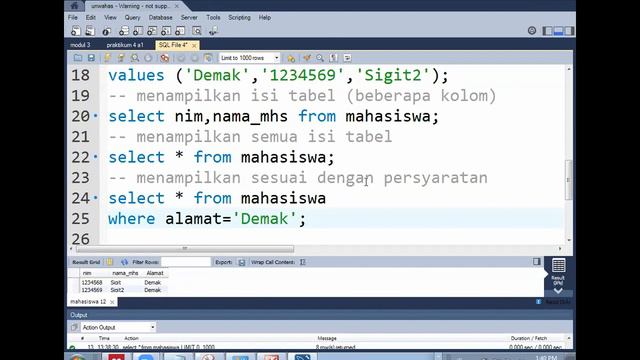Open the View menu

[x=110, y=18]
